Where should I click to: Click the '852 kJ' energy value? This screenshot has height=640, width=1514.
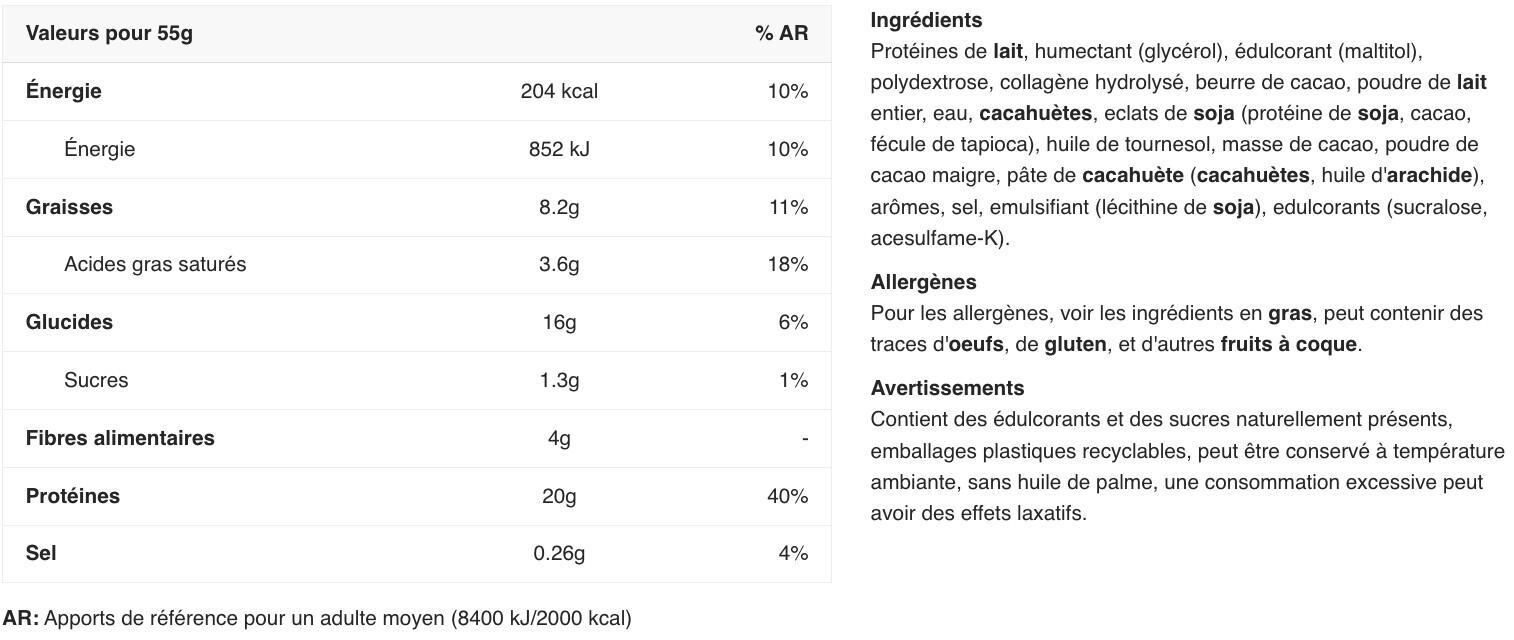coord(559,149)
